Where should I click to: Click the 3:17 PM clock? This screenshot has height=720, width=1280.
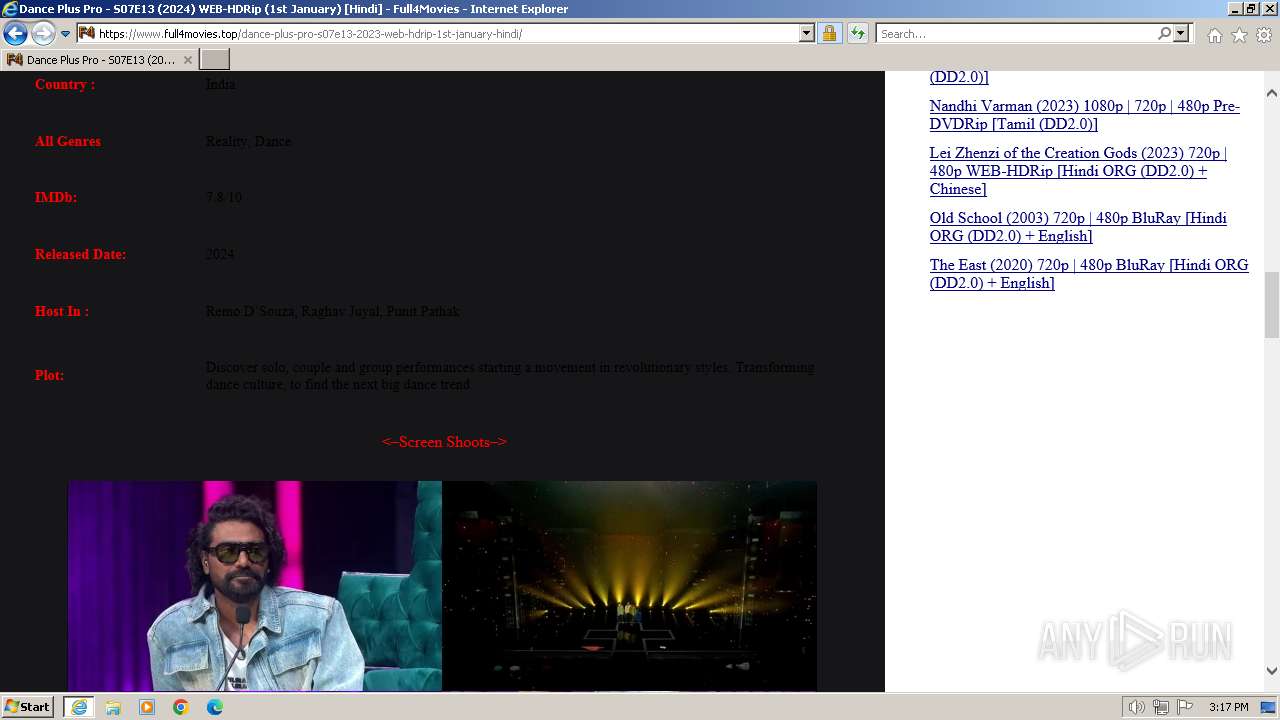(1229, 707)
